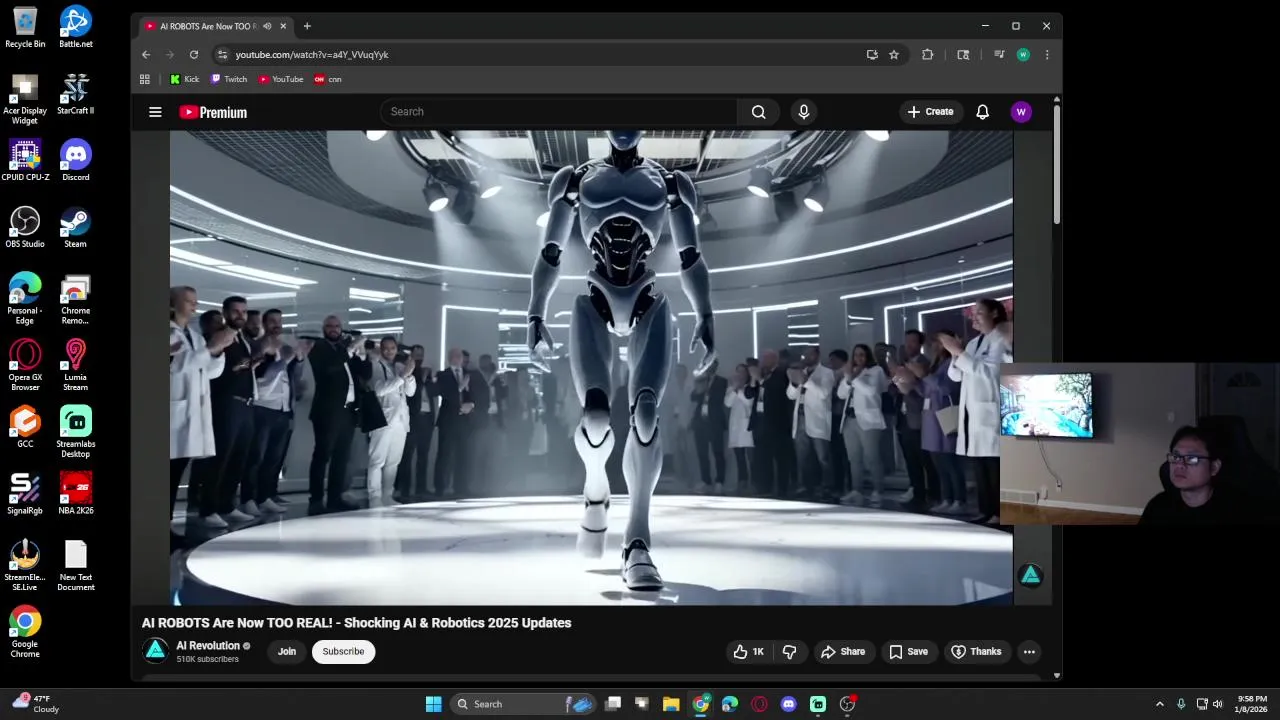Reload the page in Chrome
Image resolution: width=1280 pixels, height=720 pixels.
point(194,55)
